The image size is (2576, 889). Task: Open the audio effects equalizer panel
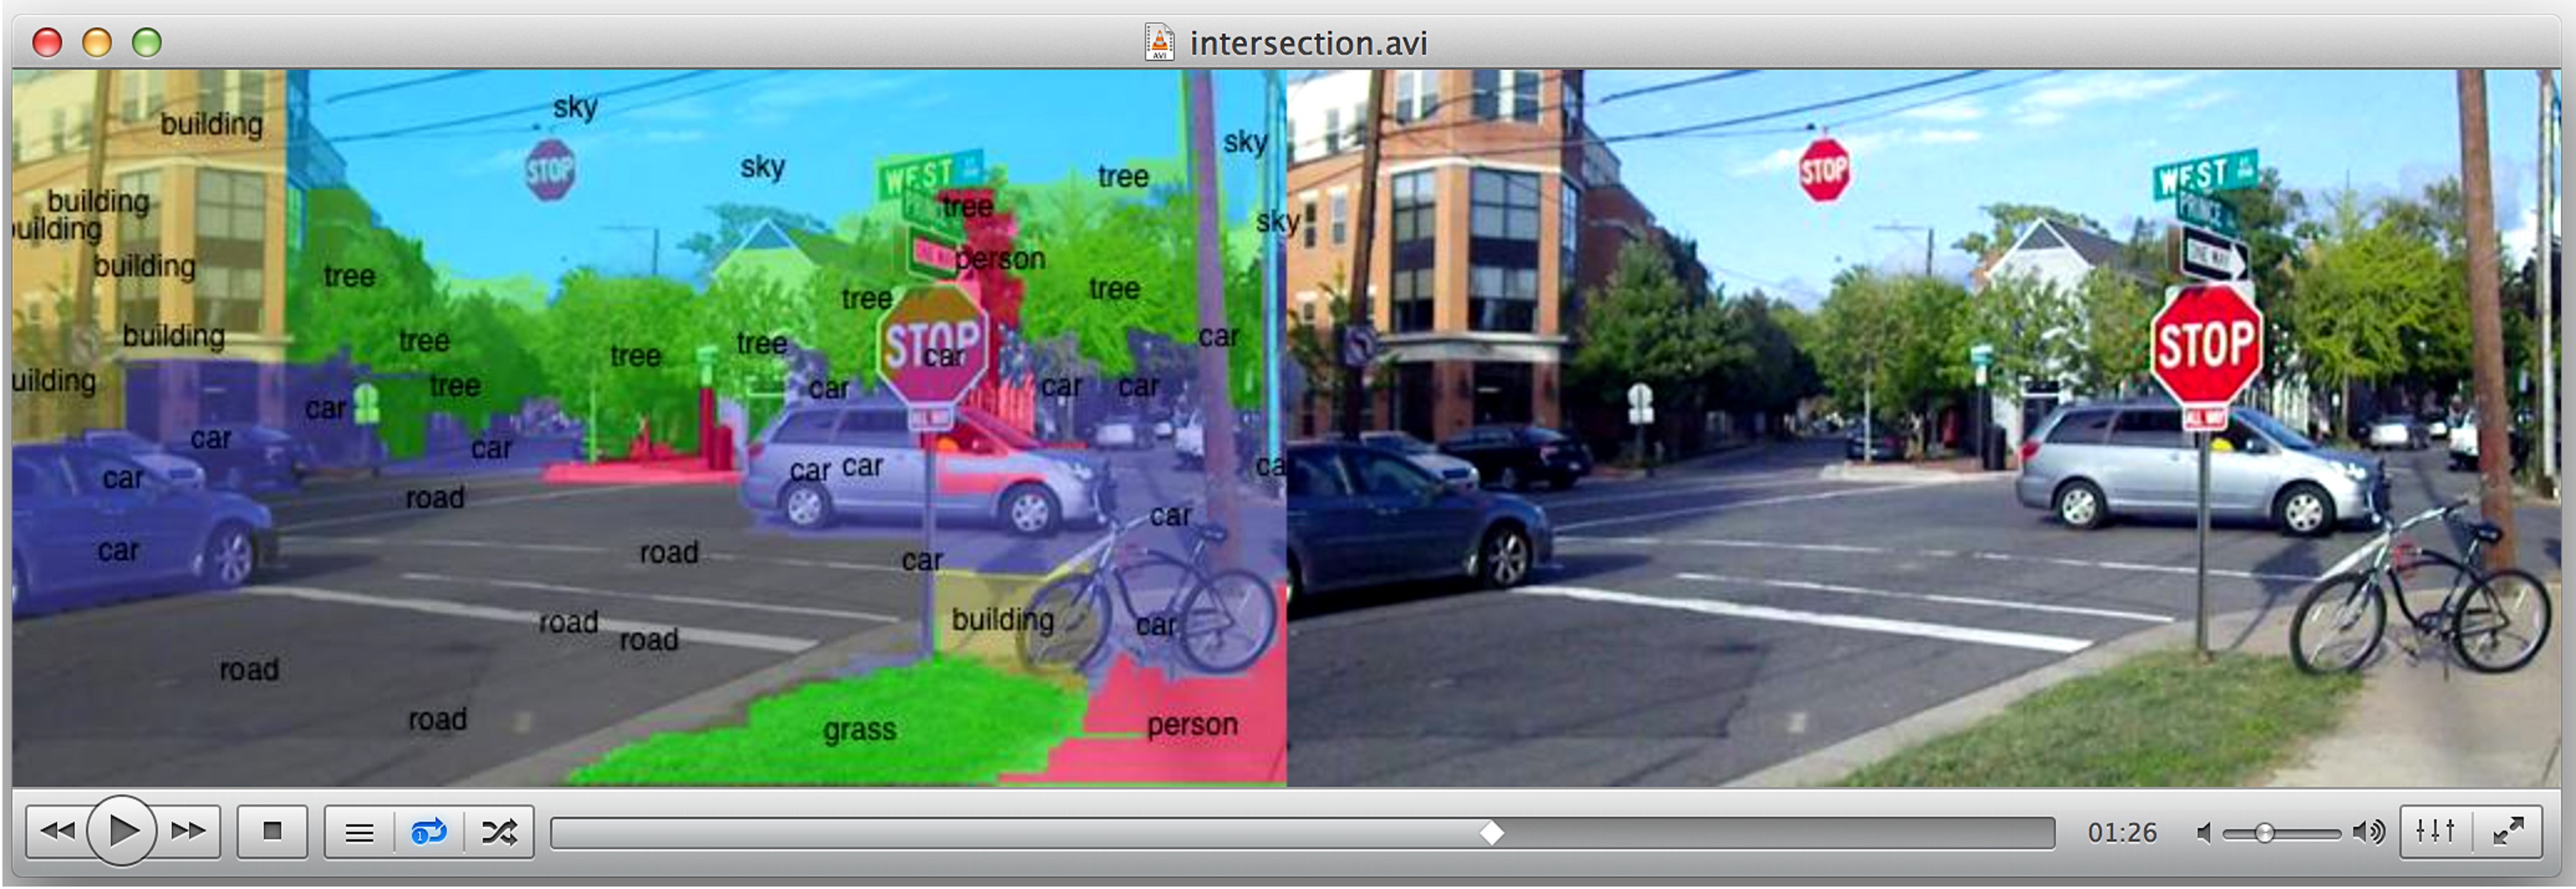[2435, 831]
